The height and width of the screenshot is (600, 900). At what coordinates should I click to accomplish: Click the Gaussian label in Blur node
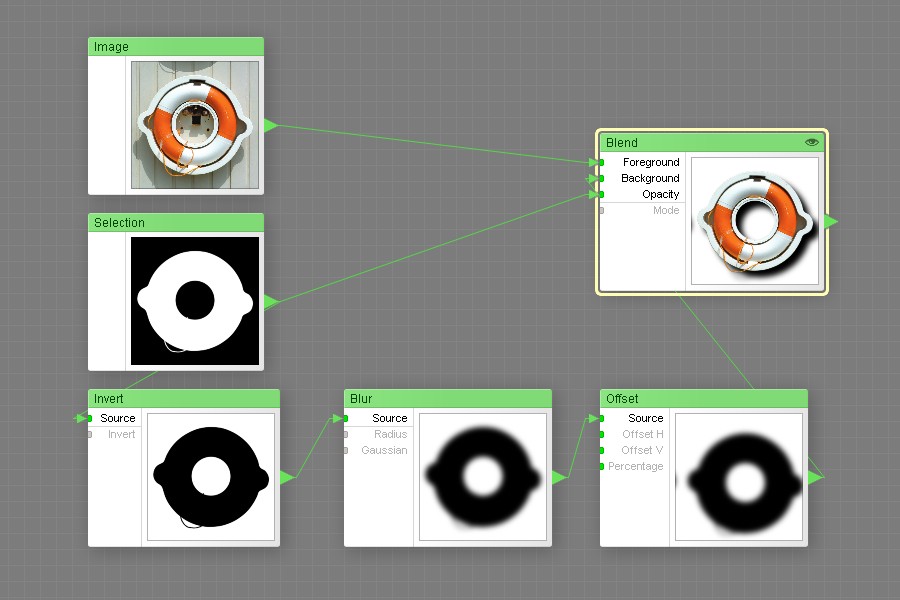pyautogui.click(x=384, y=451)
